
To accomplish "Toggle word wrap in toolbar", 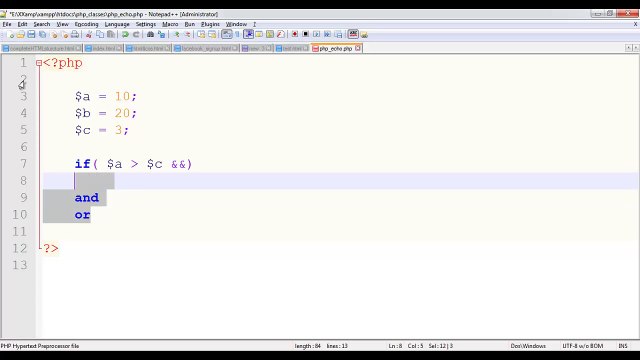I will [227, 35].
